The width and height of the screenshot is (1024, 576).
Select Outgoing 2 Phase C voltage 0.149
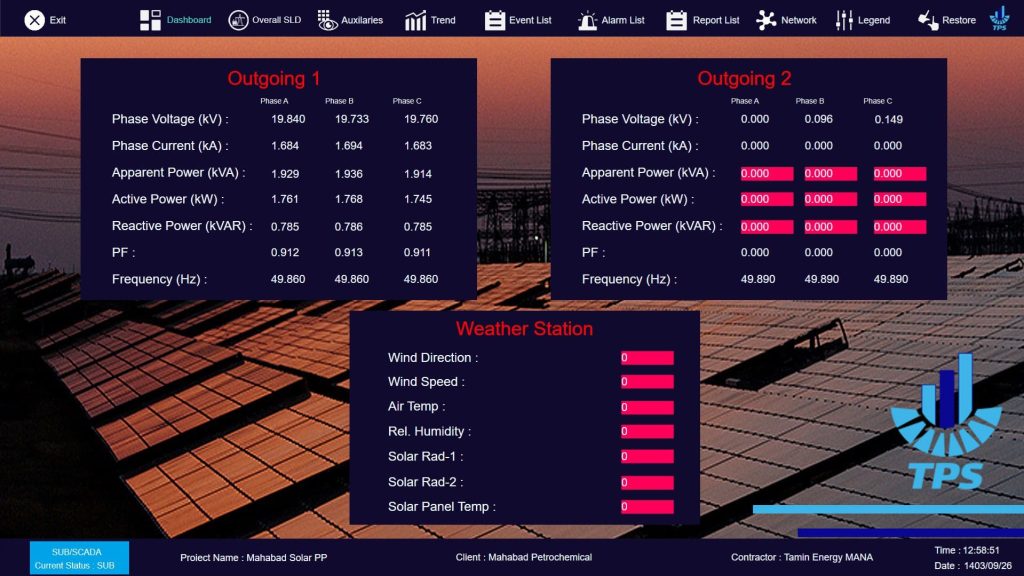point(888,119)
